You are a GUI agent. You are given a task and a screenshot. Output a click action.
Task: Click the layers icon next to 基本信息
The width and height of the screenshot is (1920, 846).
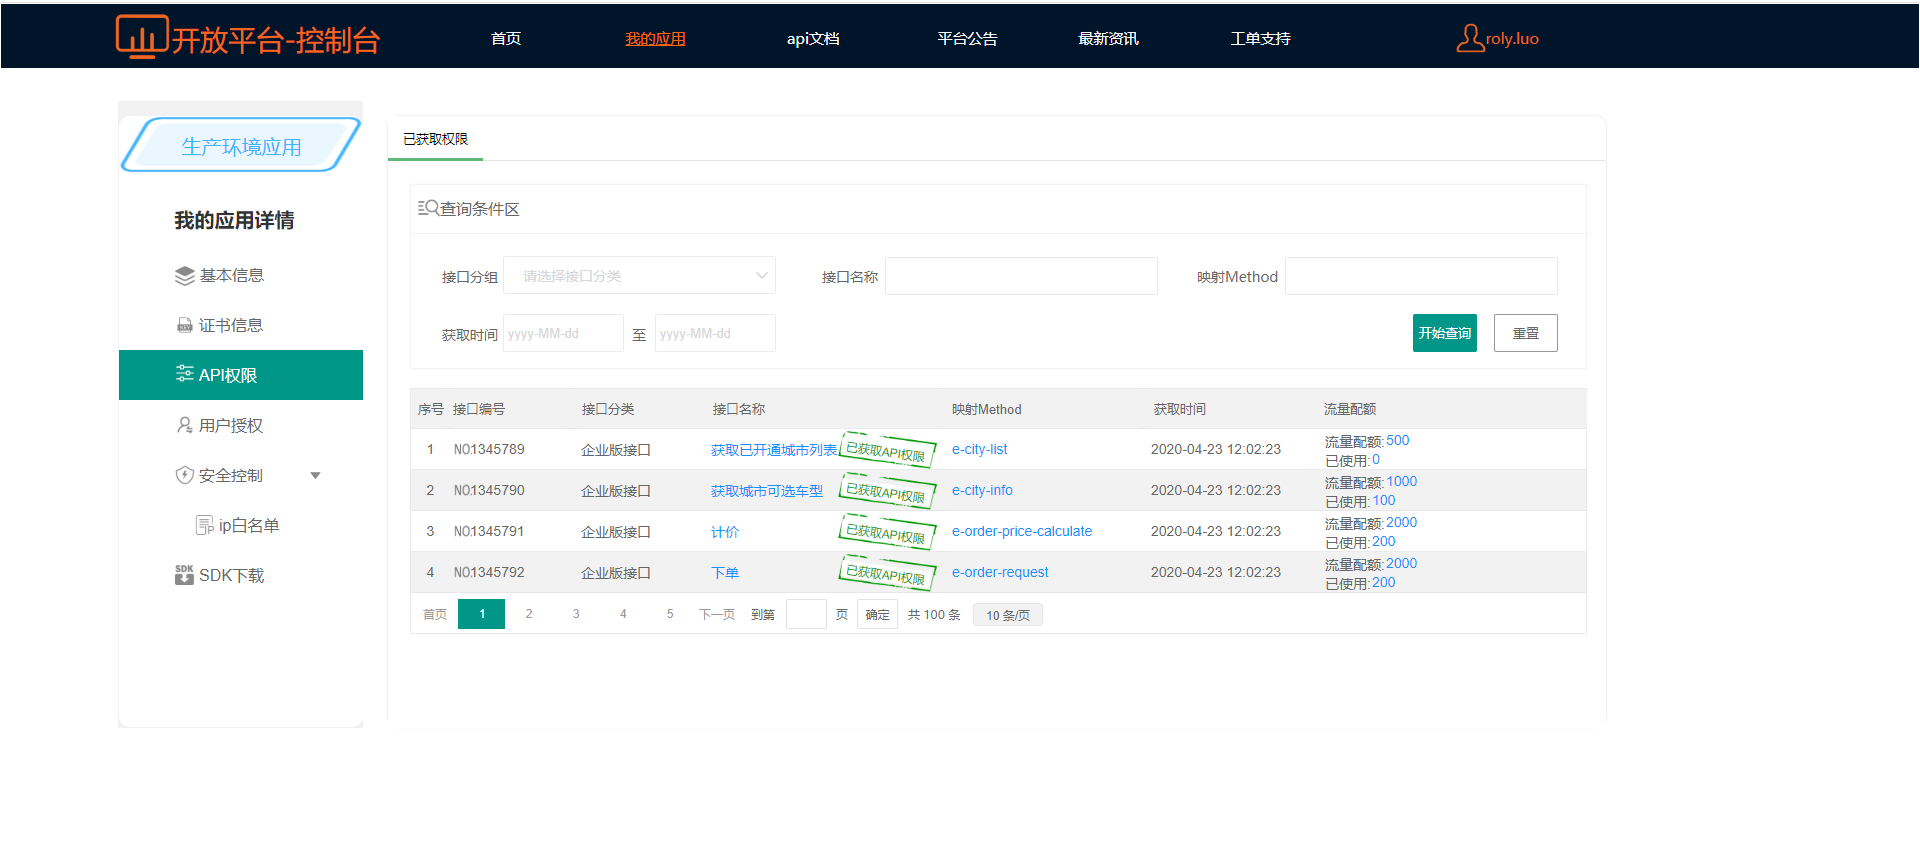coord(184,276)
